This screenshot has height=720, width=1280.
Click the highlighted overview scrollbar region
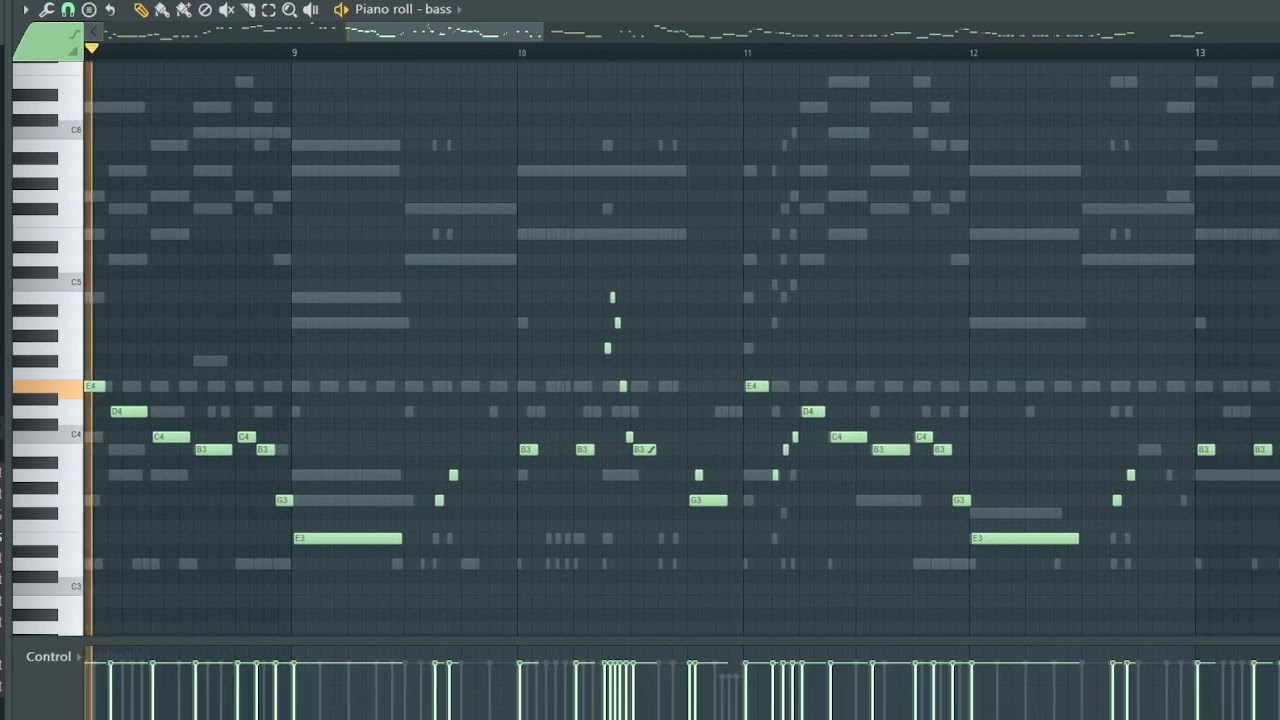pos(444,32)
